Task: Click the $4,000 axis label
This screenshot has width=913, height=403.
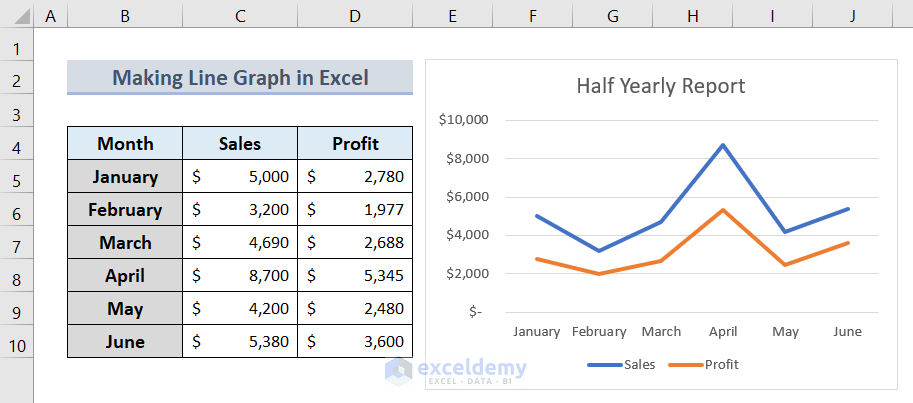Action: (x=467, y=235)
